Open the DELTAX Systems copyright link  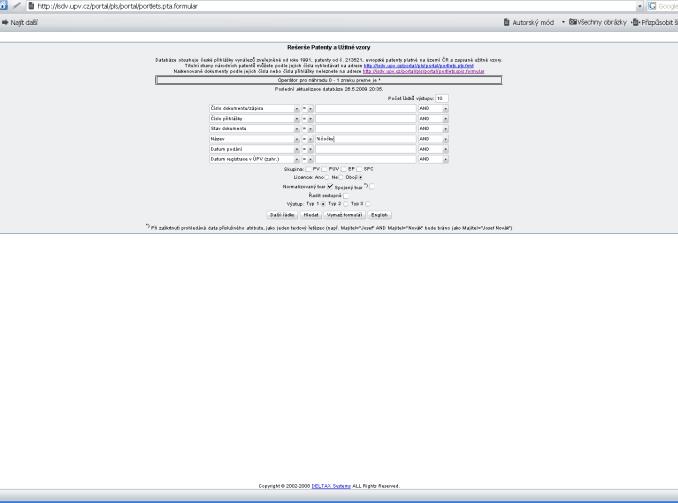pyautogui.click(x=331, y=486)
